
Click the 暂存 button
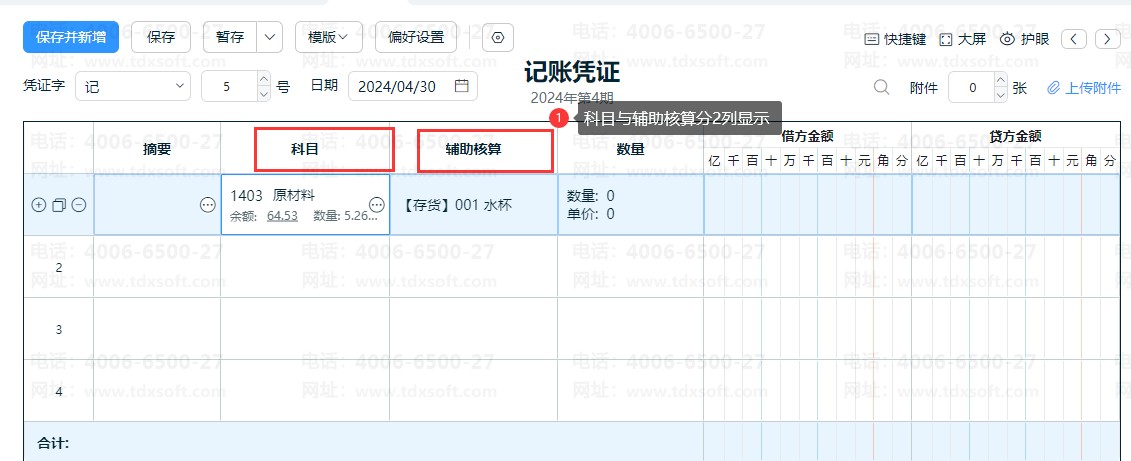coord(229,37)
